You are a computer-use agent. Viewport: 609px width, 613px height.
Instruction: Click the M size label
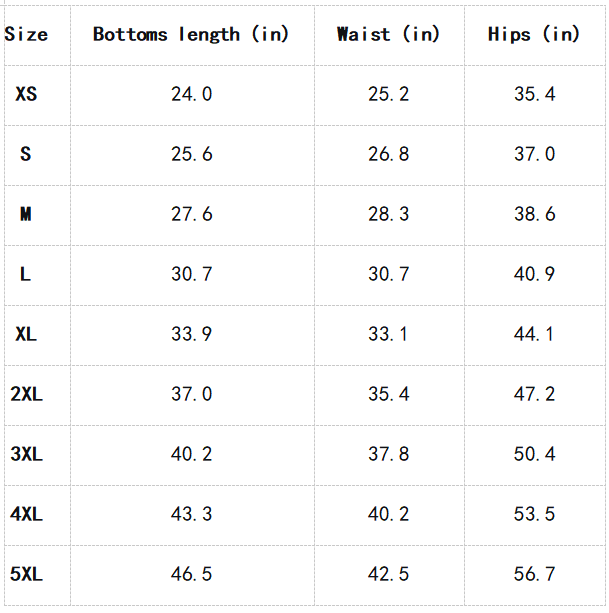point(26,214)
